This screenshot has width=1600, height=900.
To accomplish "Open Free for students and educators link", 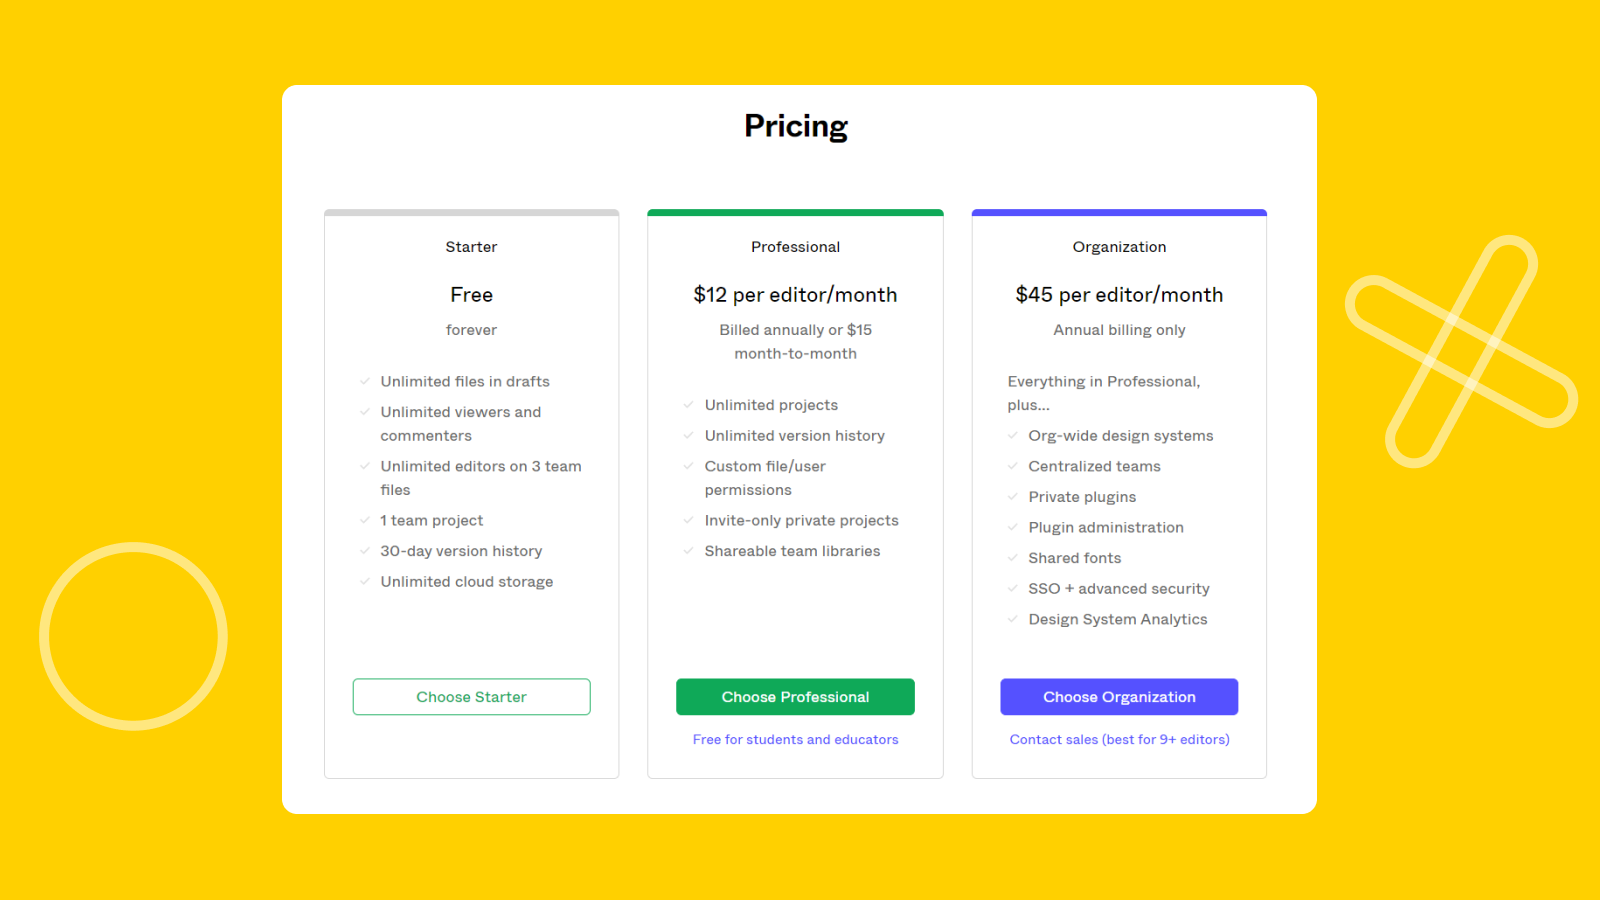I will pyautogui.click(x=795, y=740).
